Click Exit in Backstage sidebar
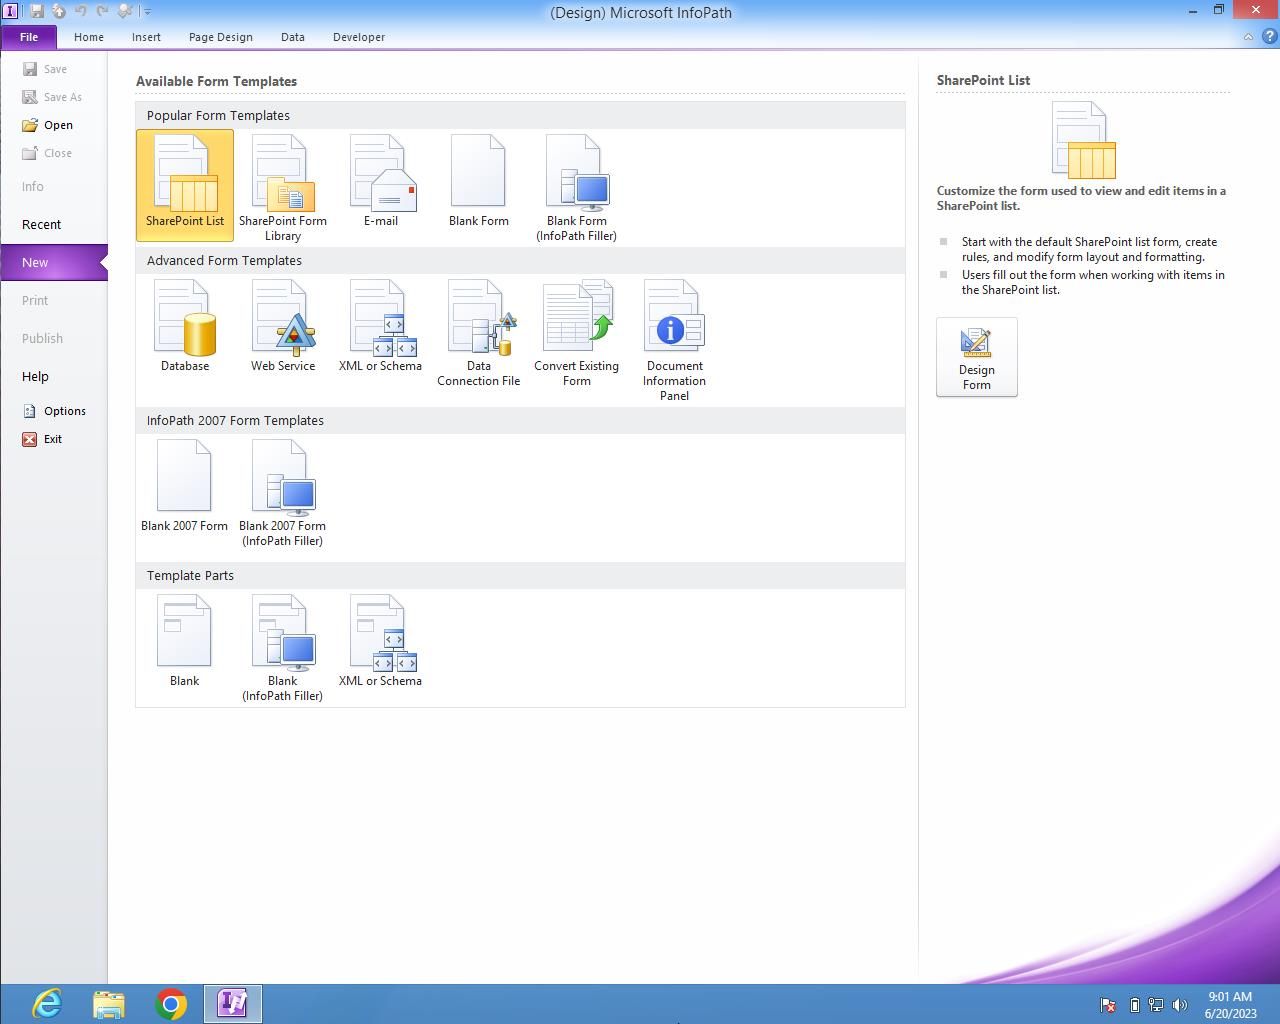 tap(52, 439)
